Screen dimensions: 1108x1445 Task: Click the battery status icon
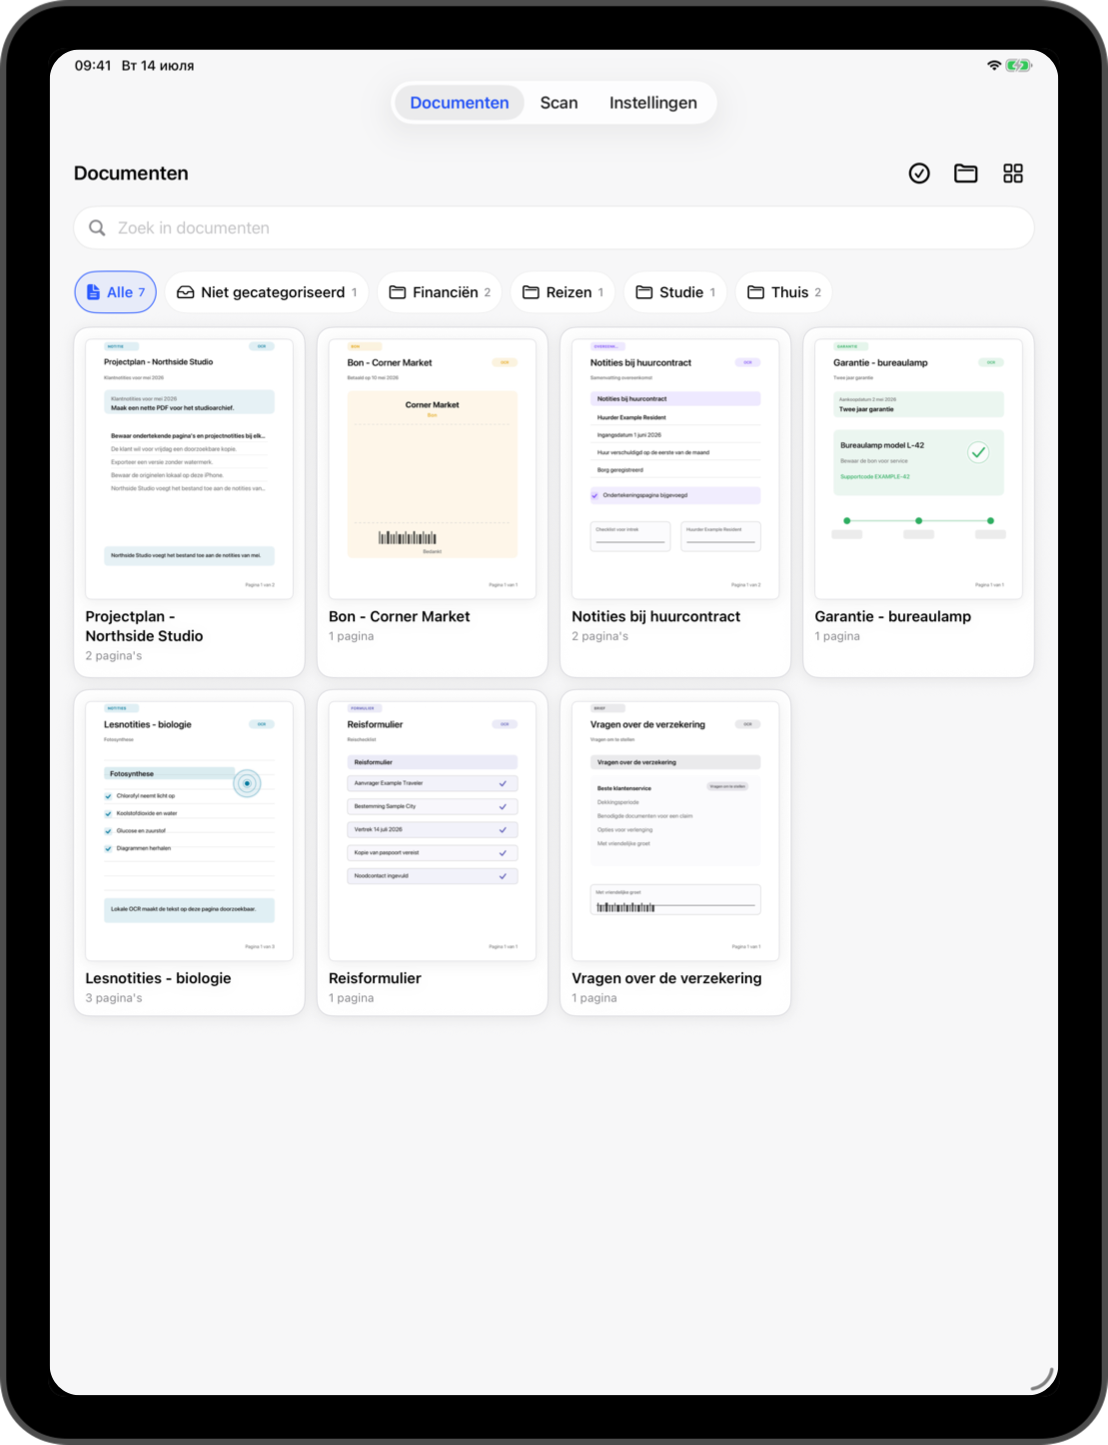[x=1019, y=65]
